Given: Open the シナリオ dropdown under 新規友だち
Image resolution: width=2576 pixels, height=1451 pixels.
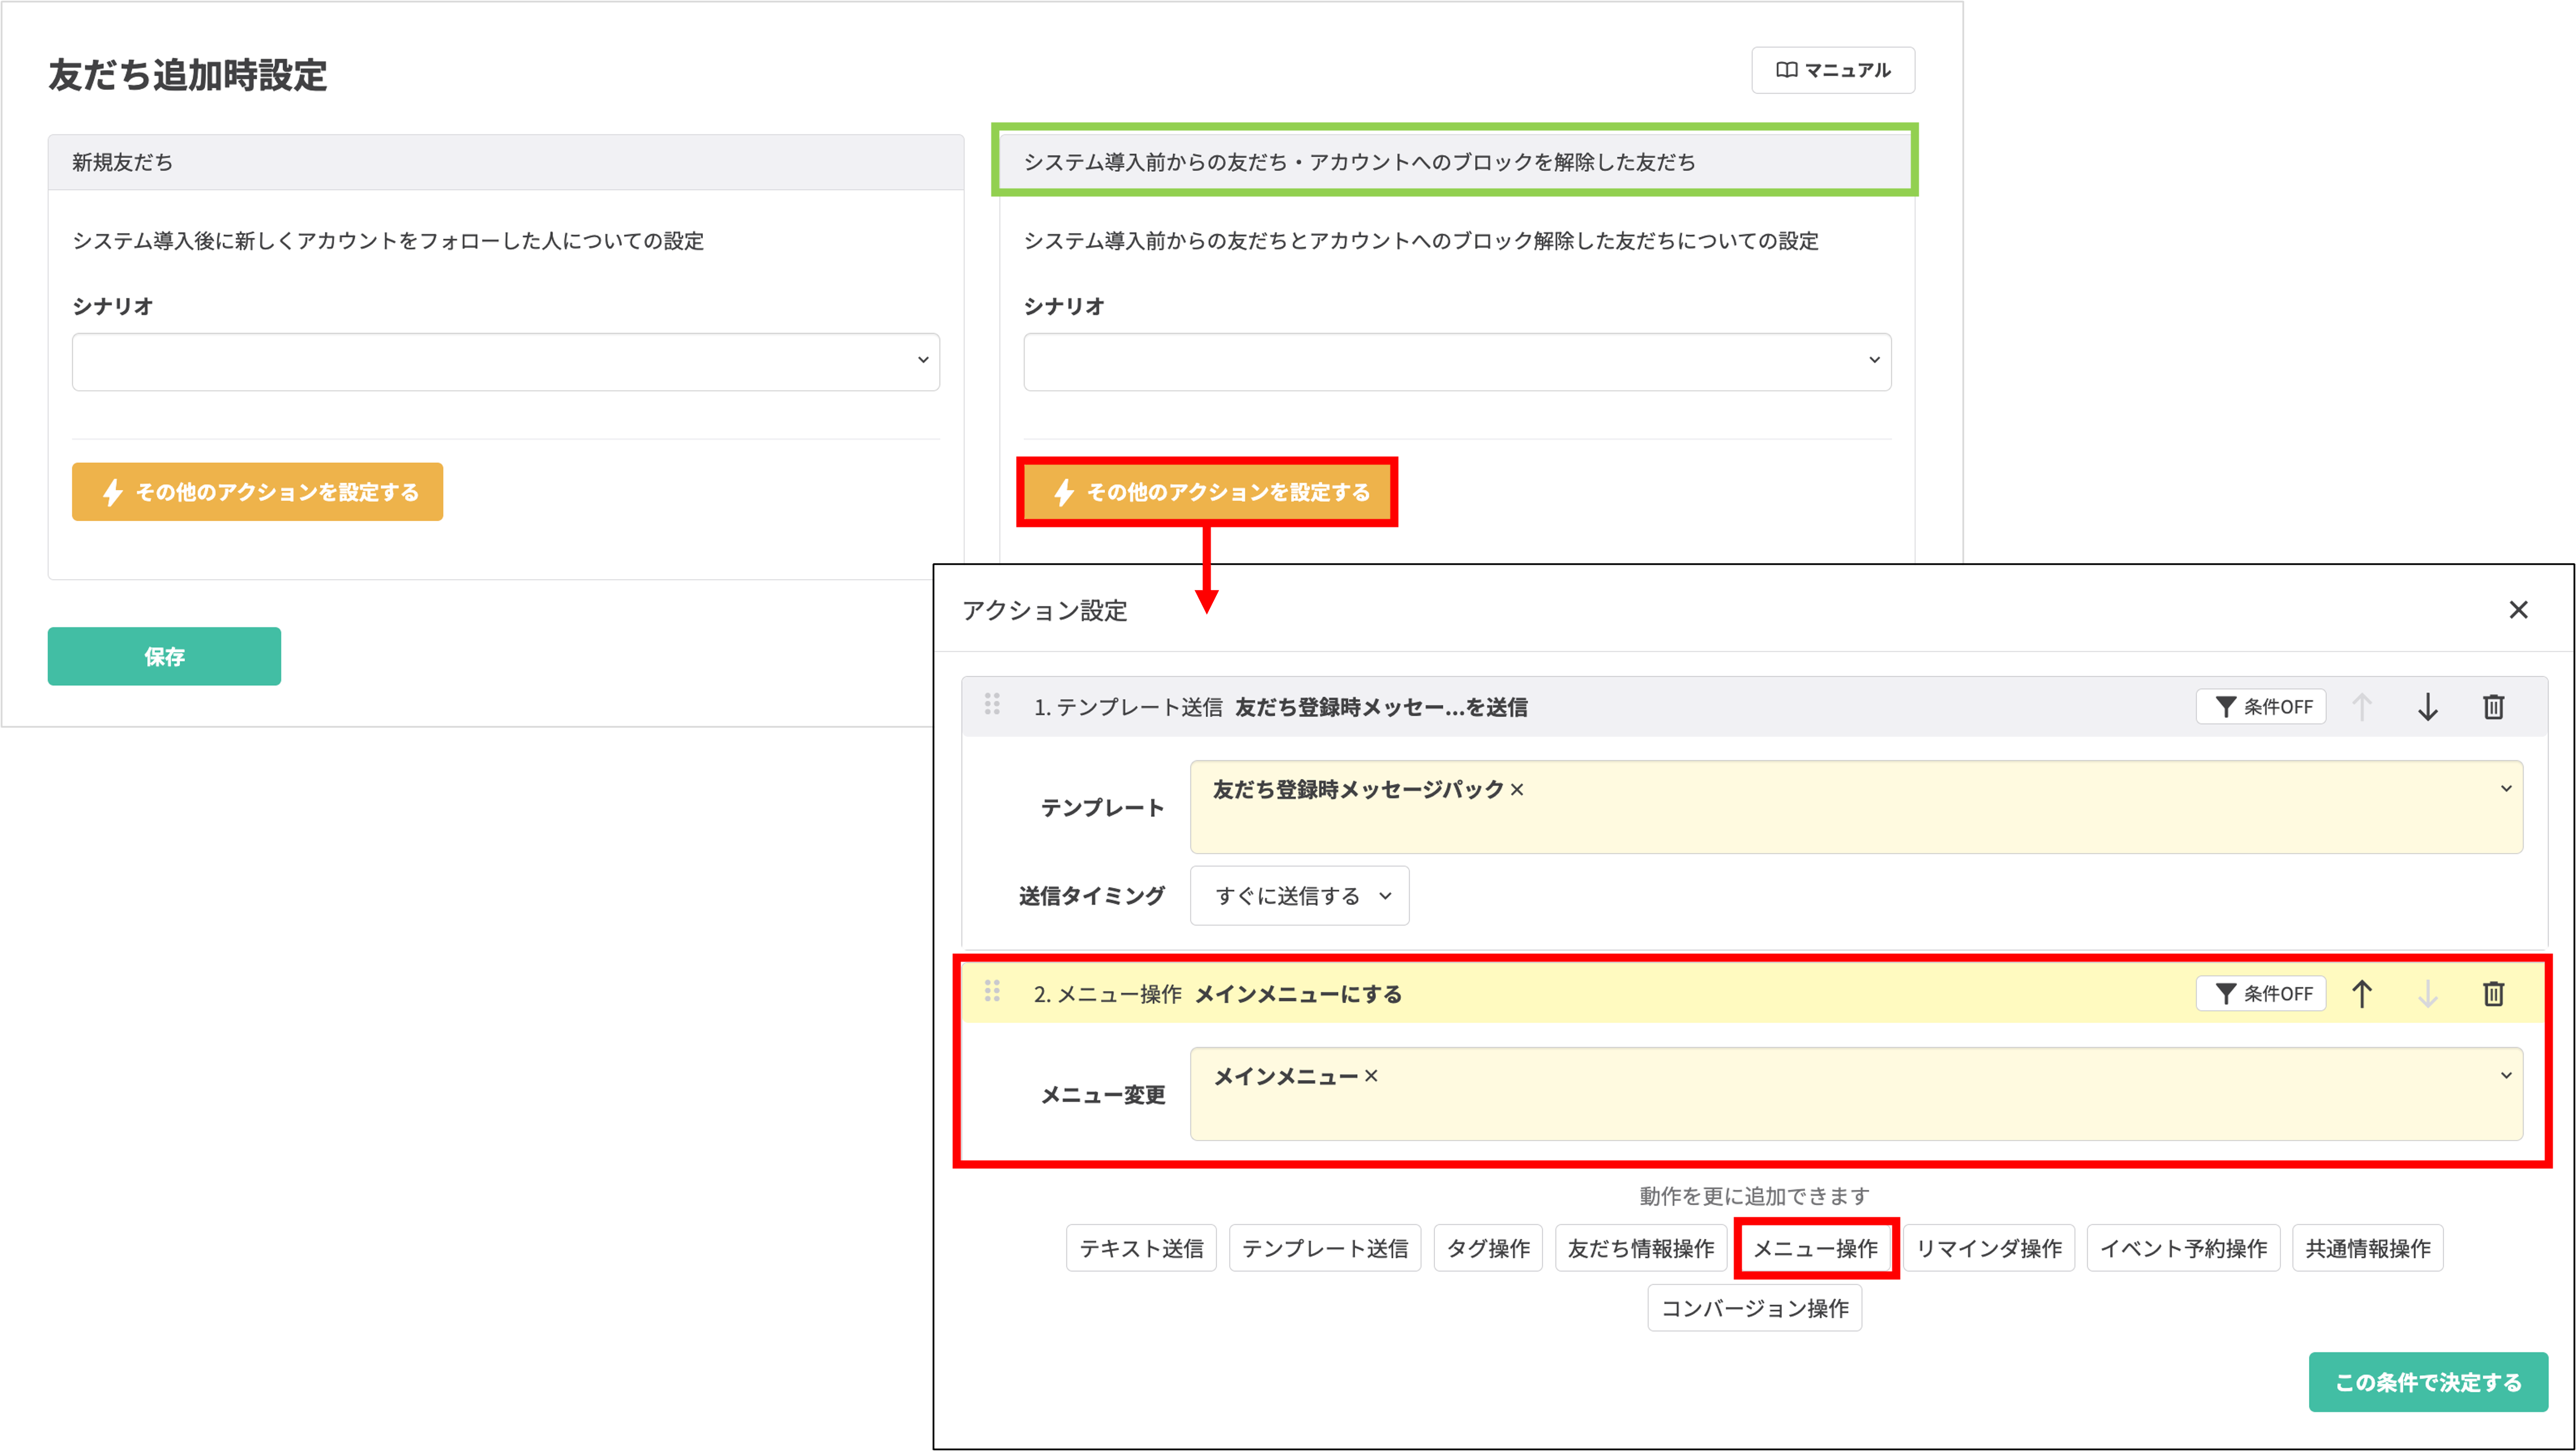Looking at the screenshot, I should (505, 361).
